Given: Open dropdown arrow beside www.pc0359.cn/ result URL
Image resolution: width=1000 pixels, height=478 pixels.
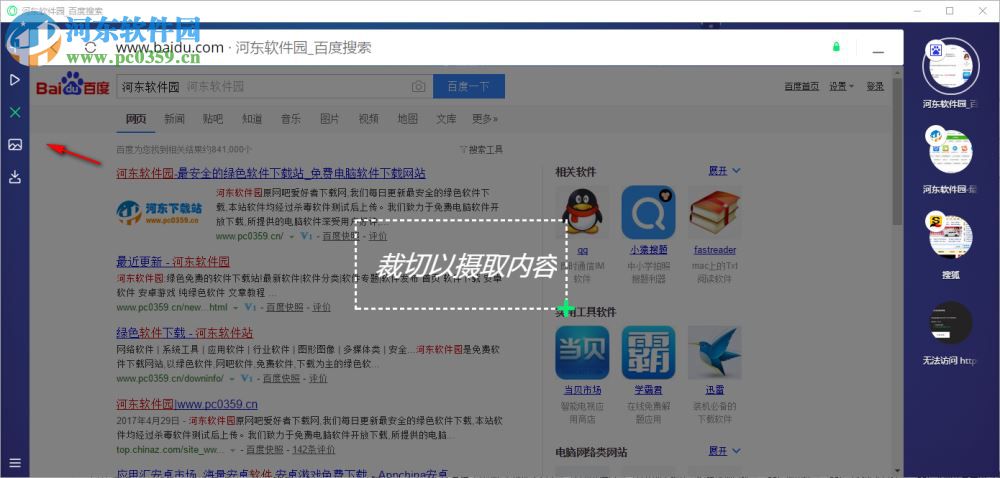Looking at the screenshot, I should click(x=291, y=236).
